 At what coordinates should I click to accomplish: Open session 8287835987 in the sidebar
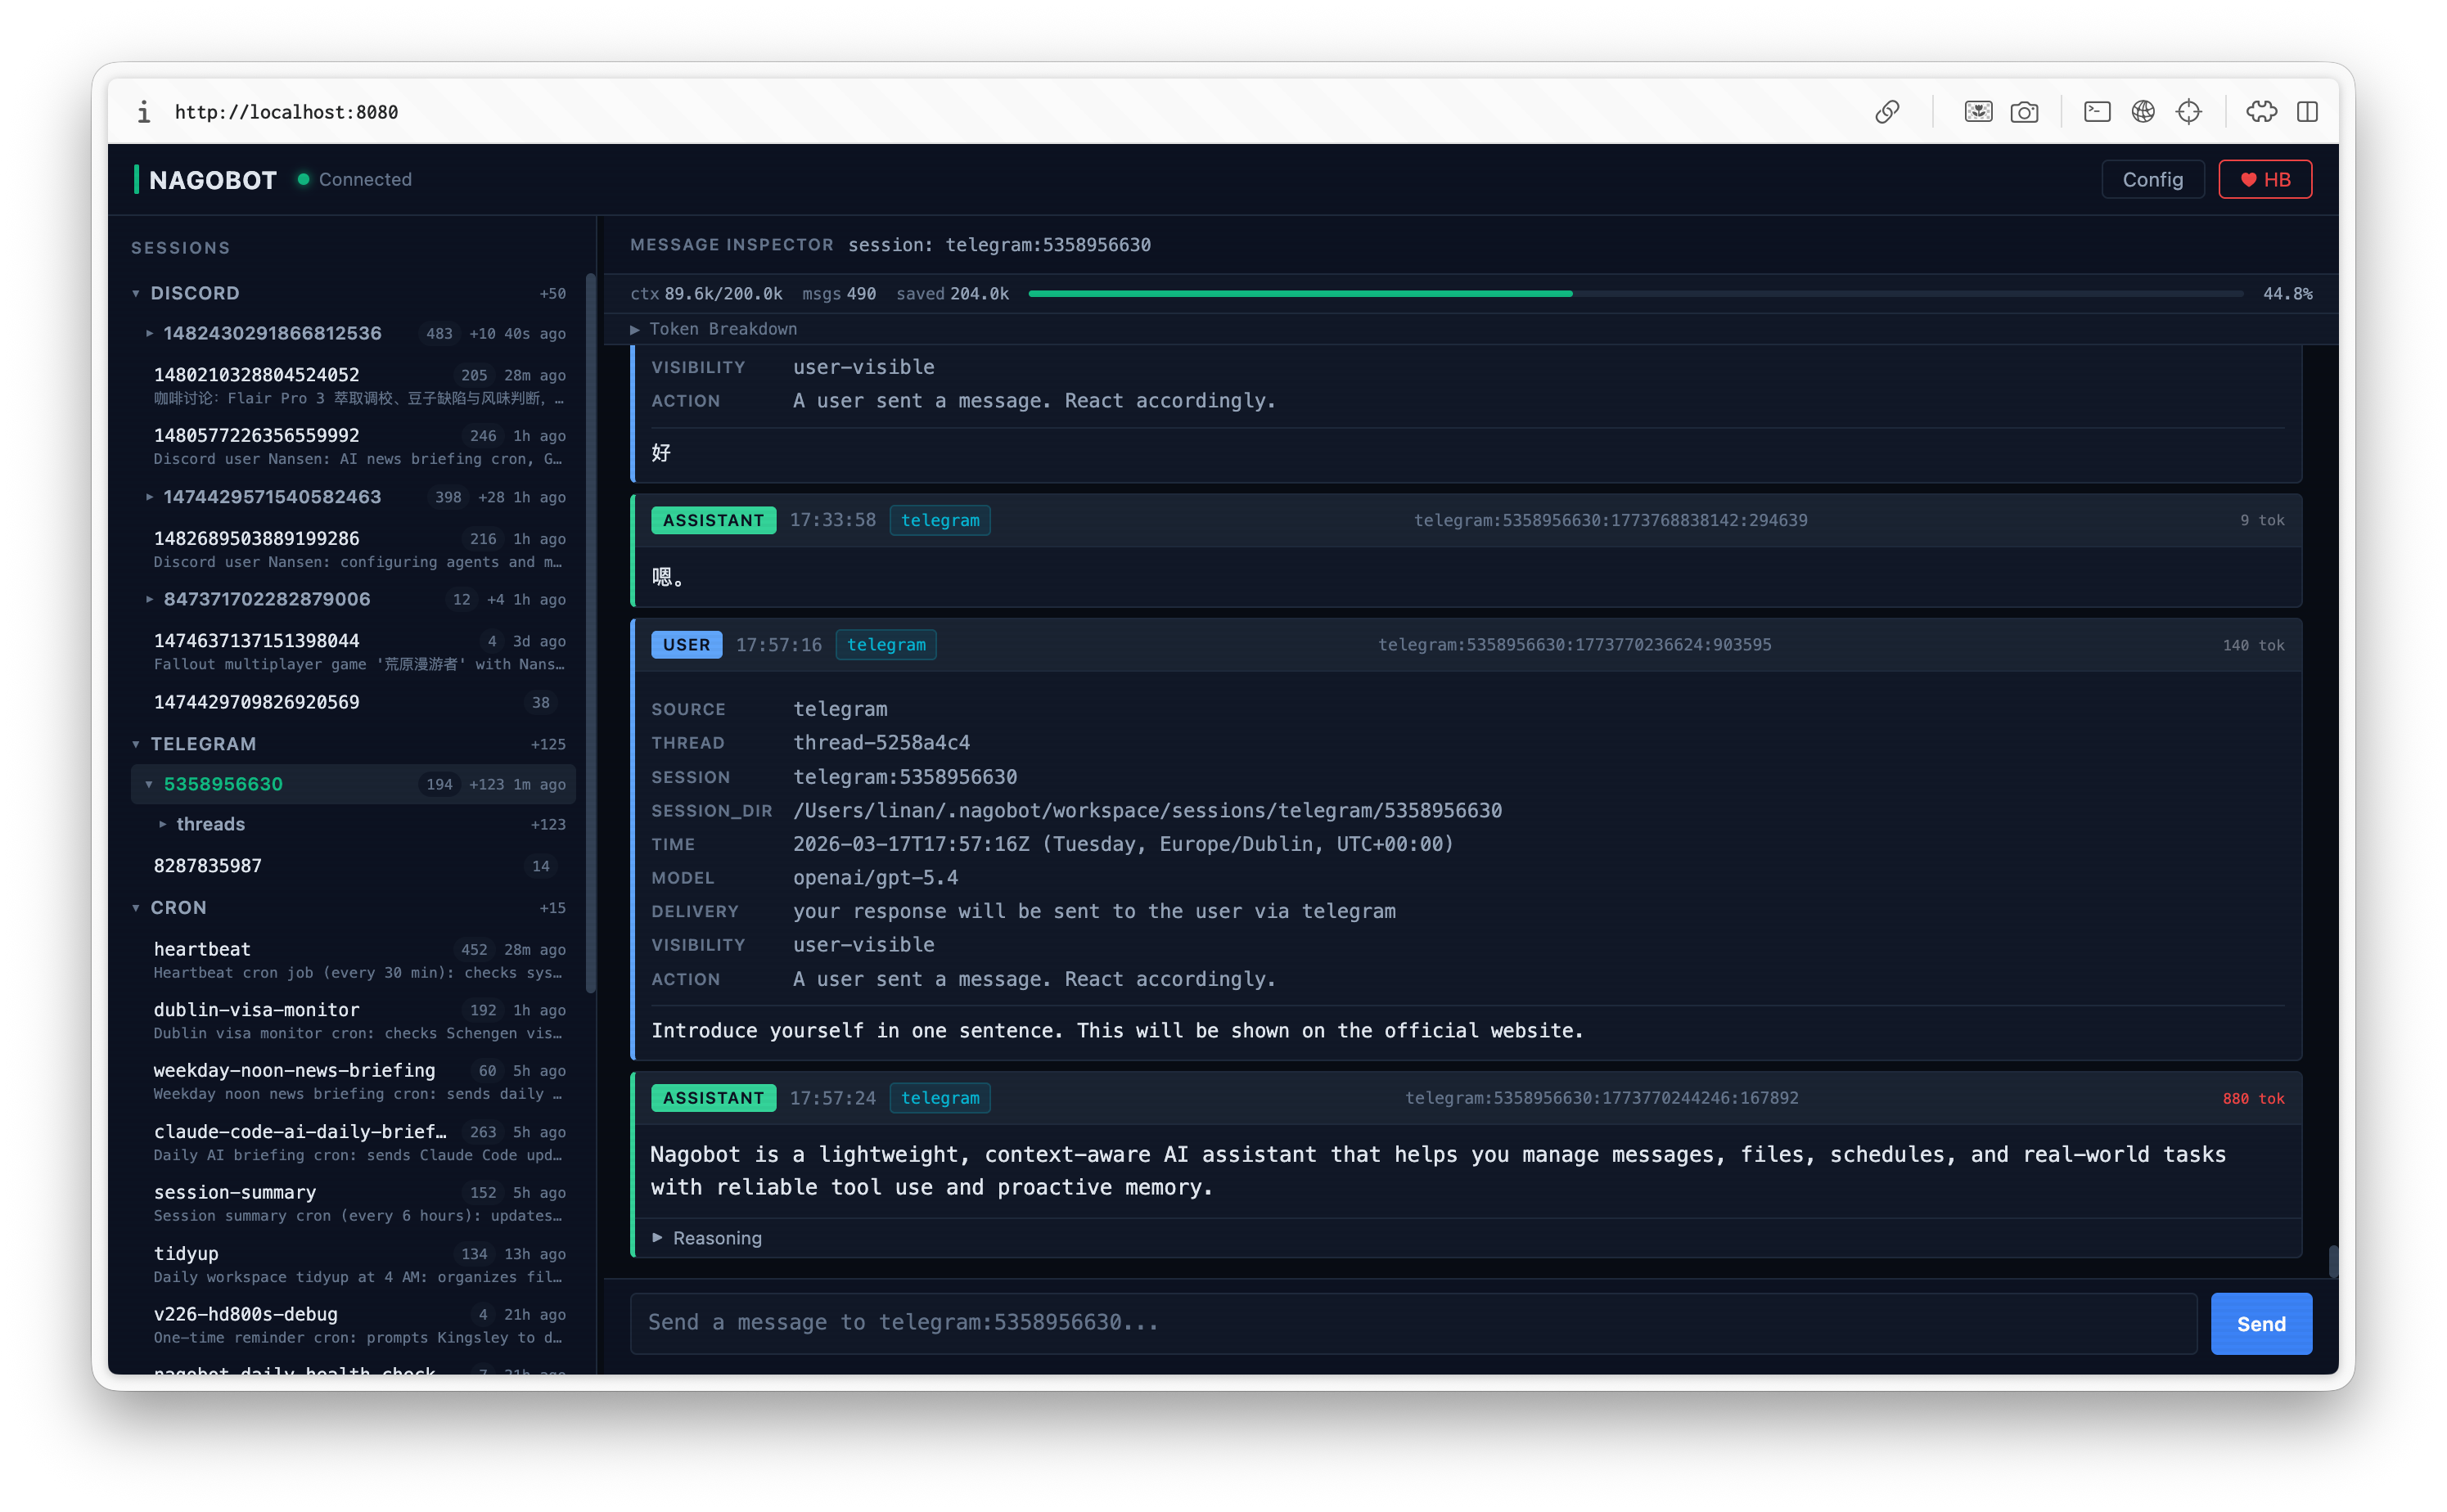207,865
